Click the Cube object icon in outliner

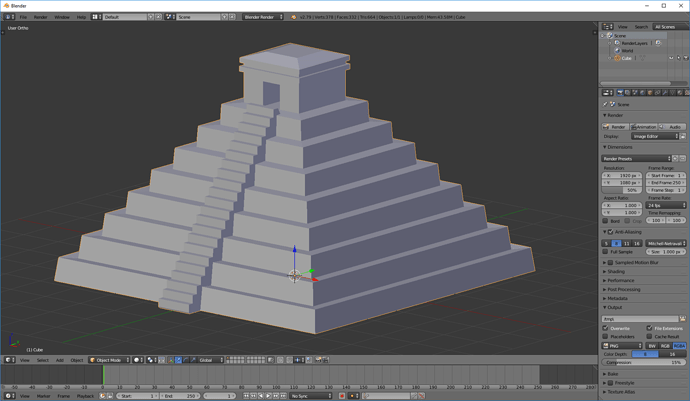pos(617,58)
